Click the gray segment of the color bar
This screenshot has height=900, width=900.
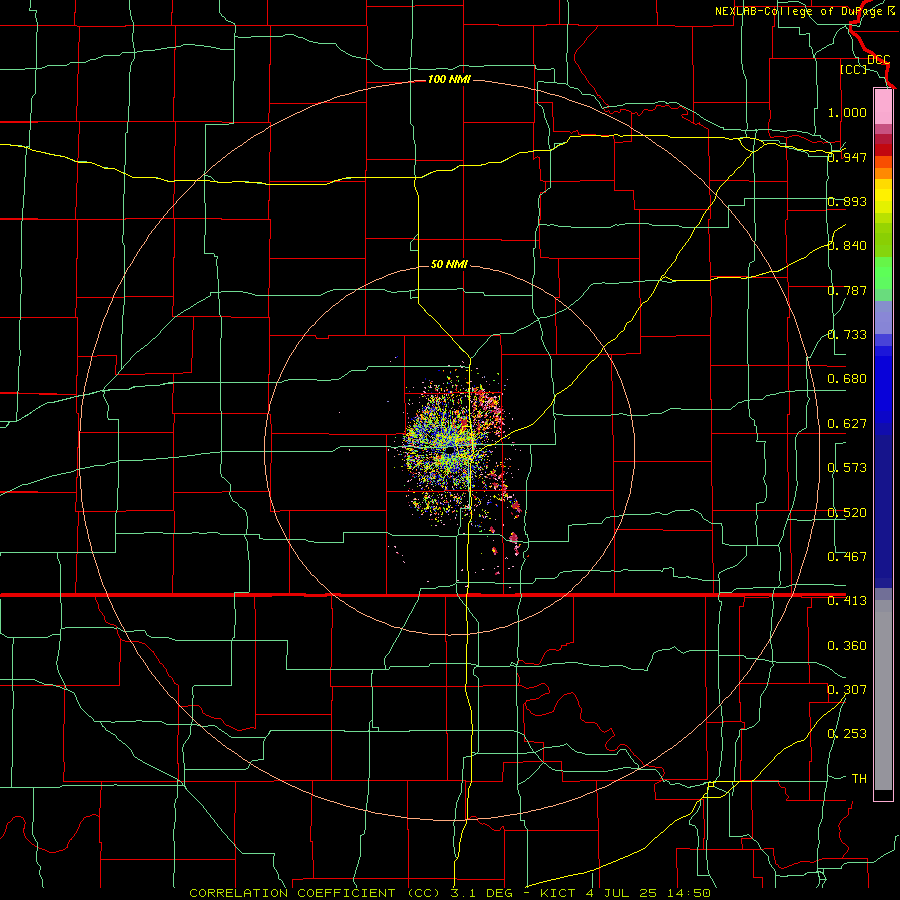(883, 695)
